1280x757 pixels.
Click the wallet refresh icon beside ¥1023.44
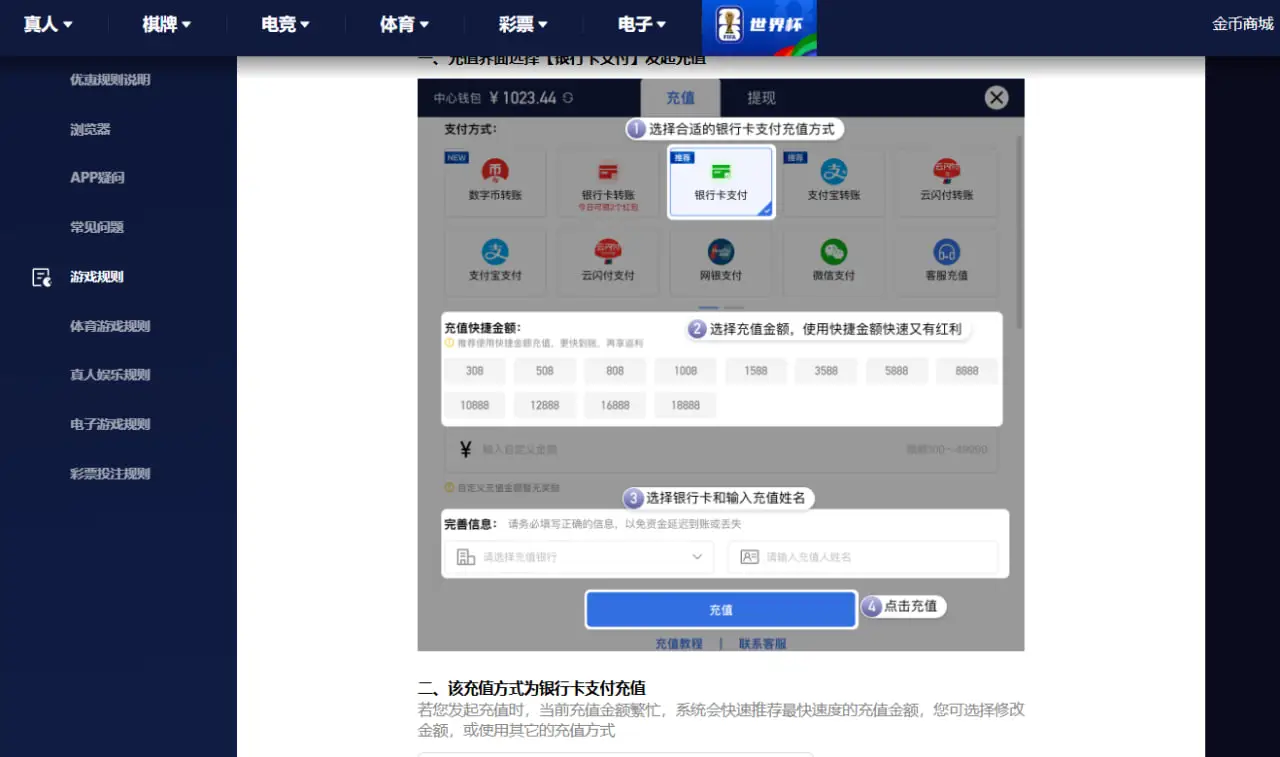point(568,98)
